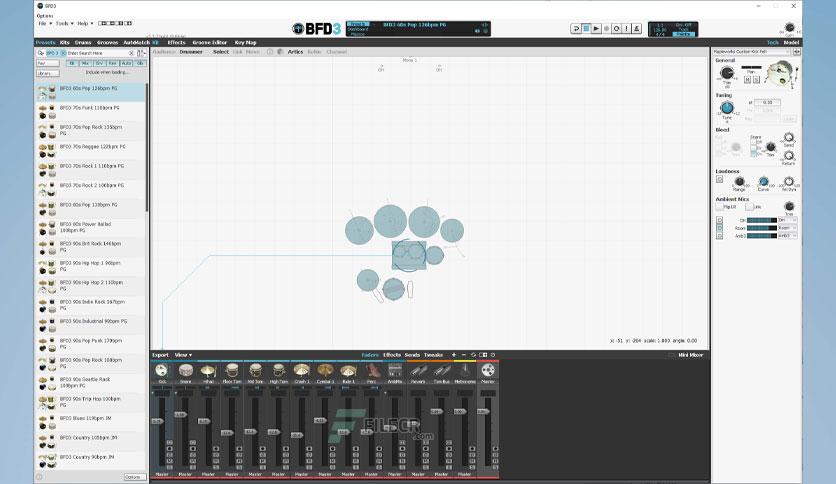The width and height of the screenshot is (836, 484).
Task: Open the Tools menu
Action: click(64, 23)
